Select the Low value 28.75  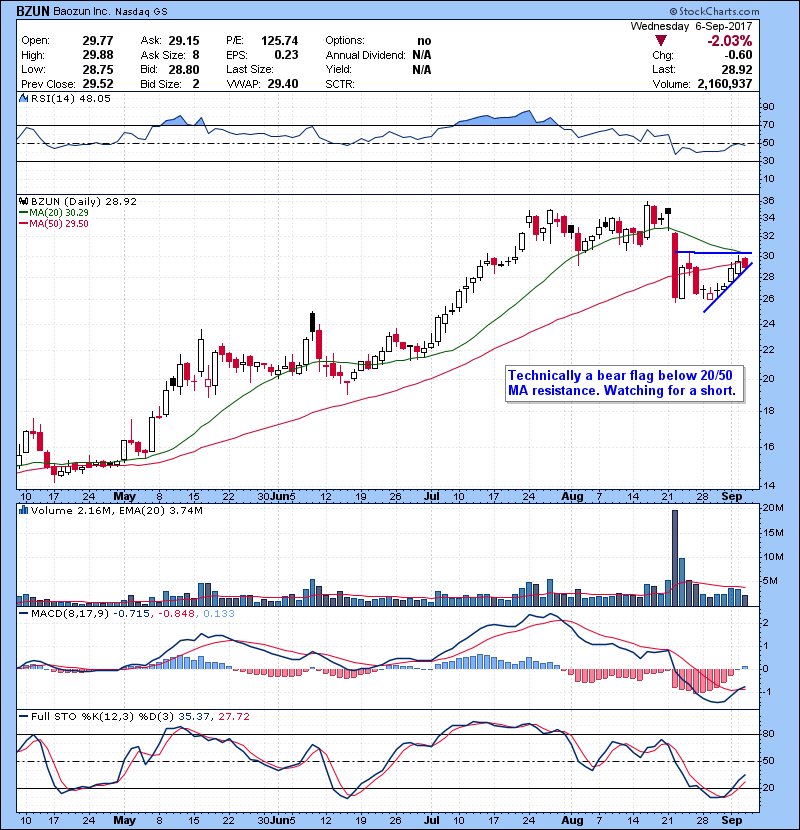point(98,69)
